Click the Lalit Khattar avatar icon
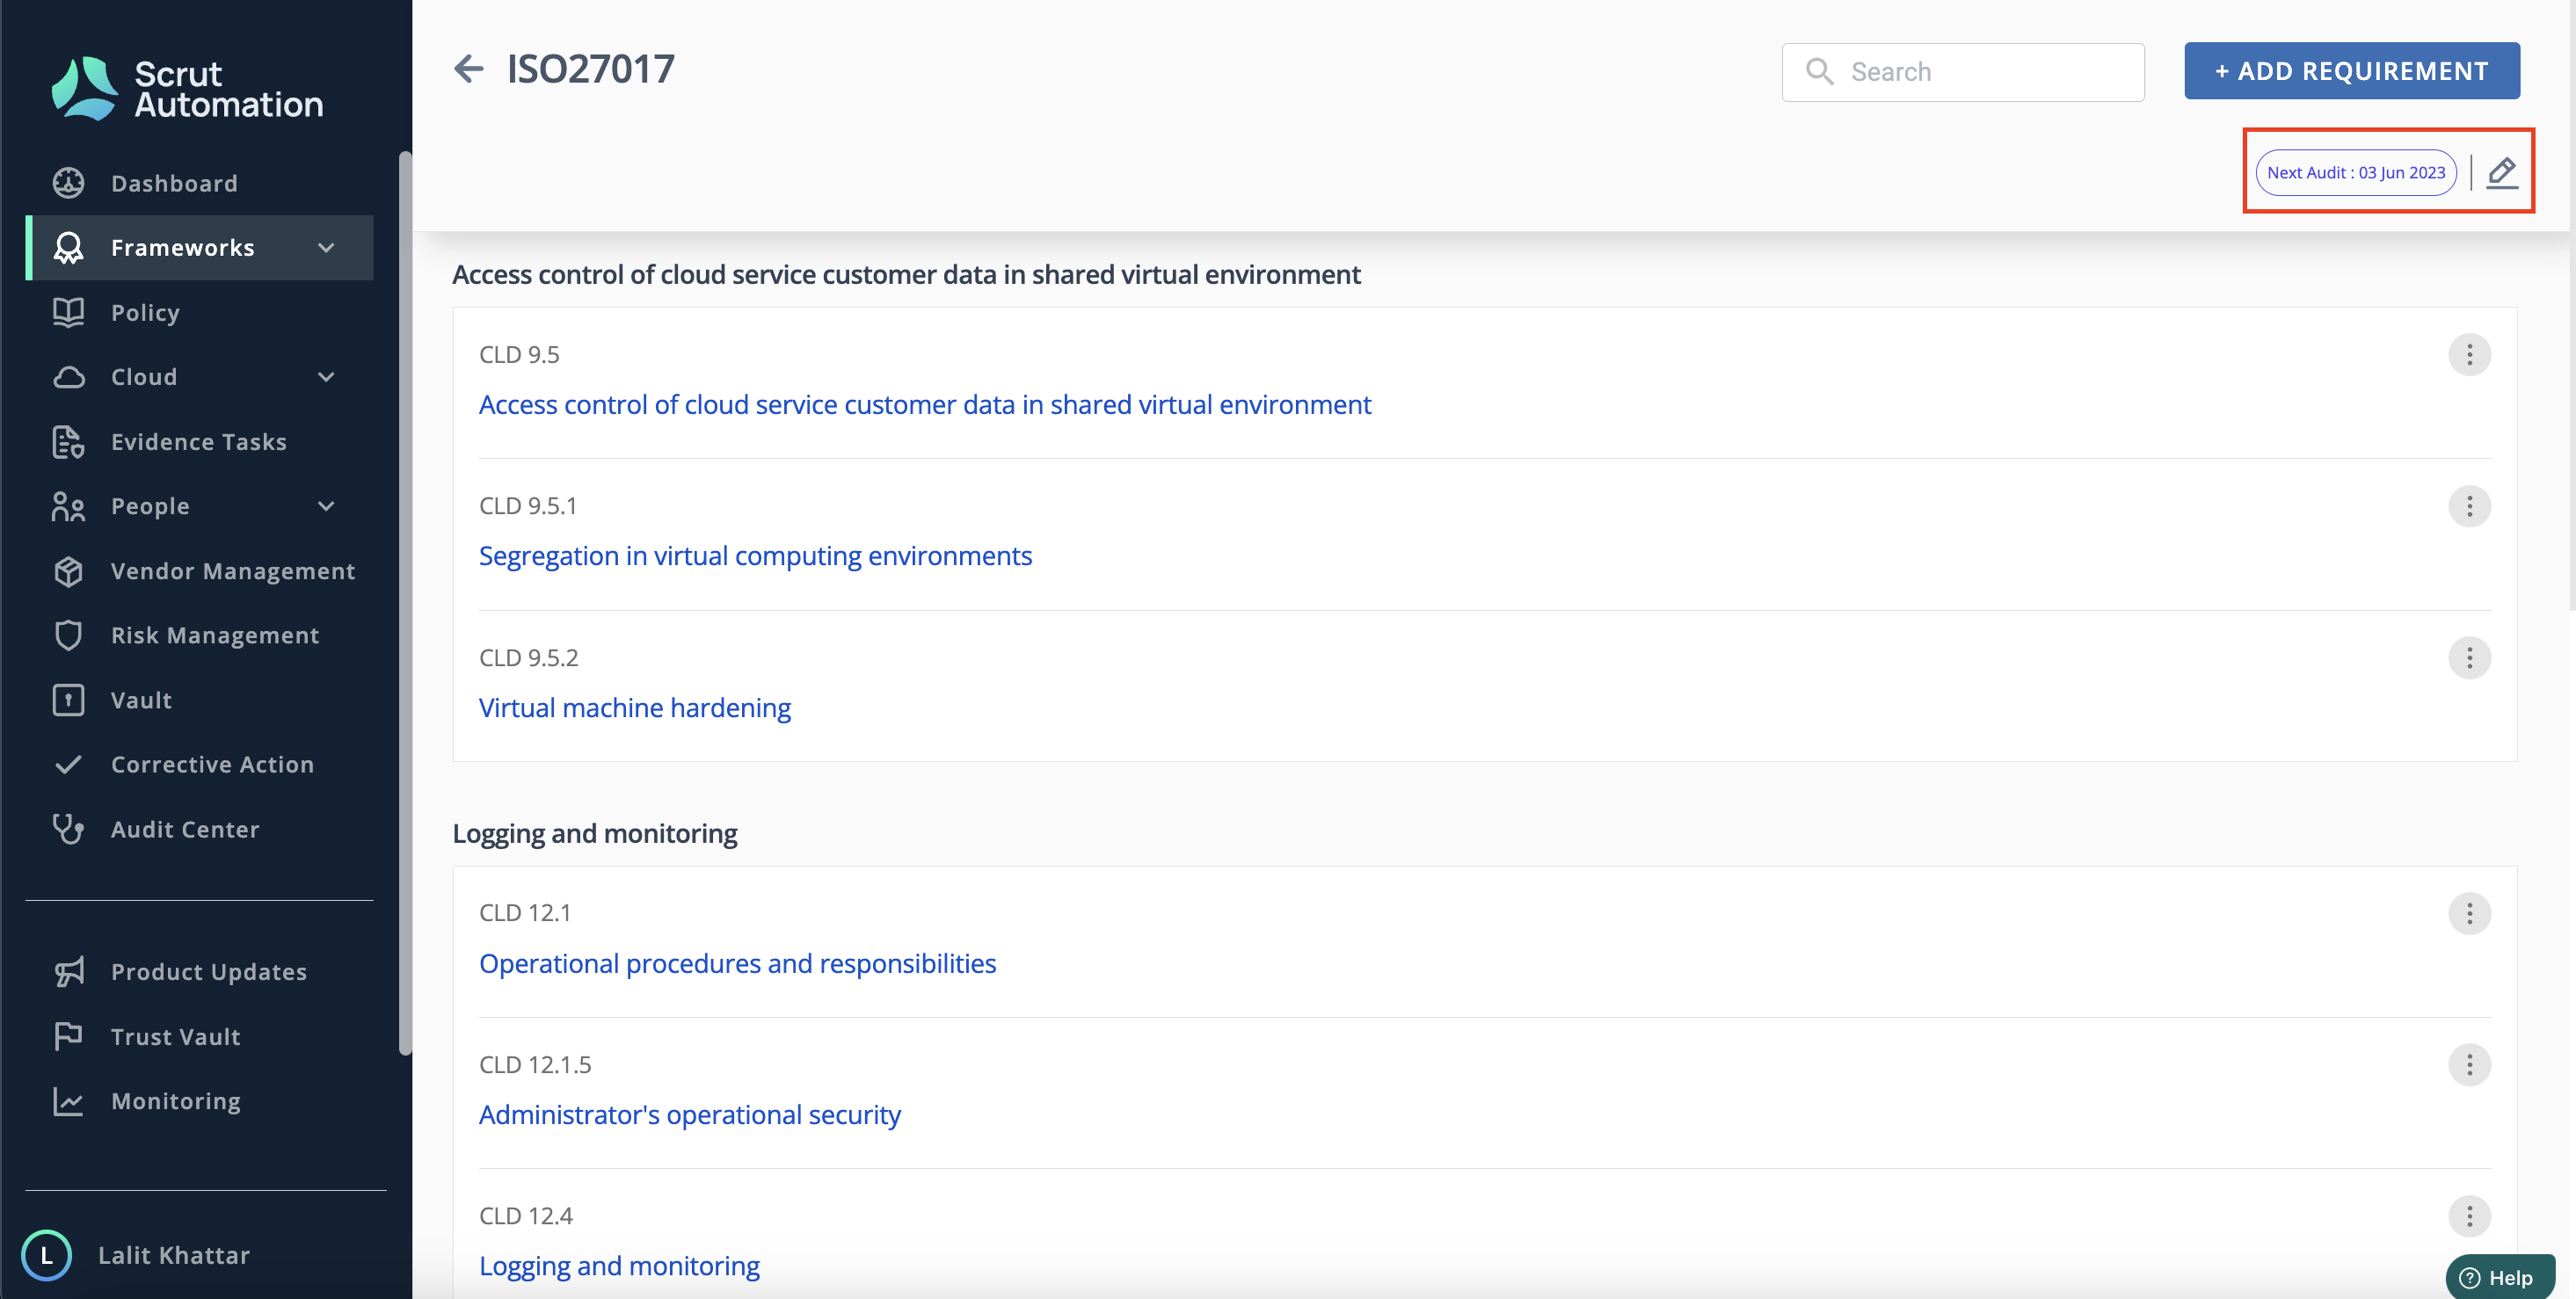The width and height of the screenshot is (2576, 1299). coord(46,1255)
